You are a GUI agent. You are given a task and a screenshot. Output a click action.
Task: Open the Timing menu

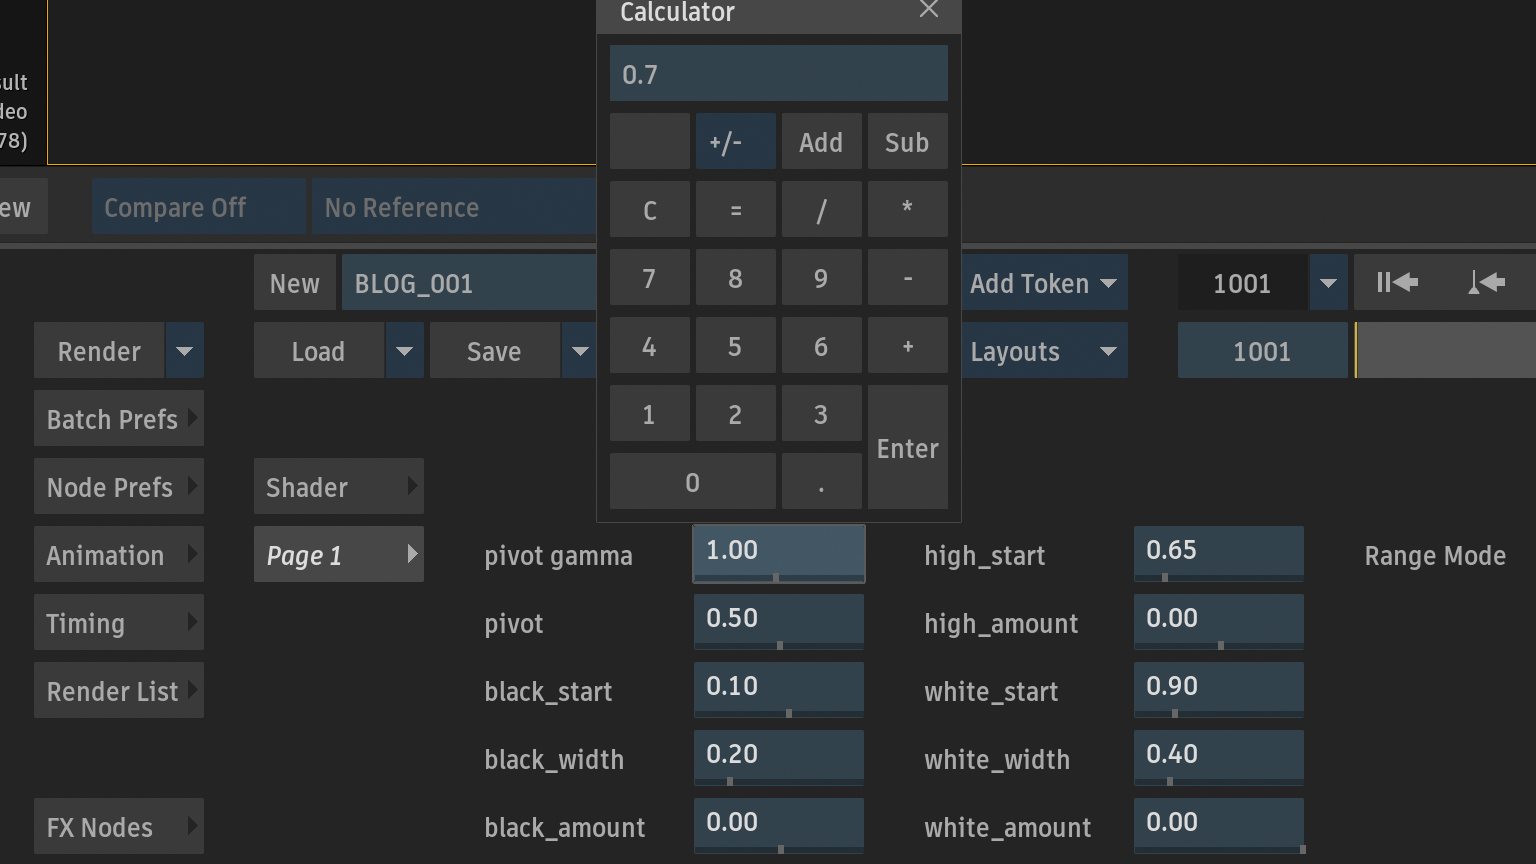pos(119,622)
